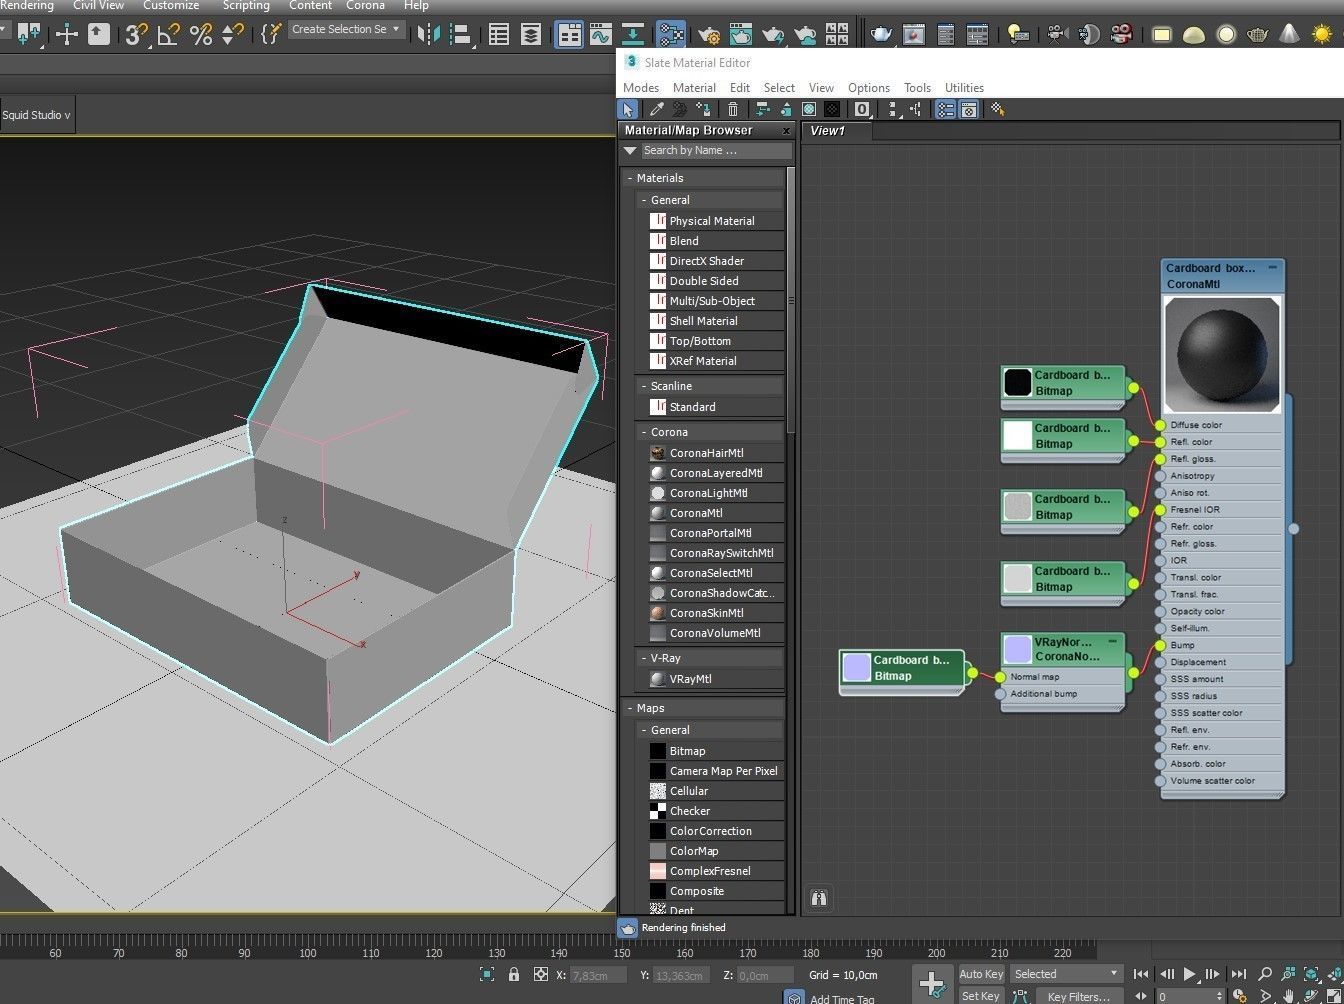The width and height of the screenshot is (1344, 1004).
Task: Toggle Auto Key button
Action: pyautogui.click(x=981, y=974)
